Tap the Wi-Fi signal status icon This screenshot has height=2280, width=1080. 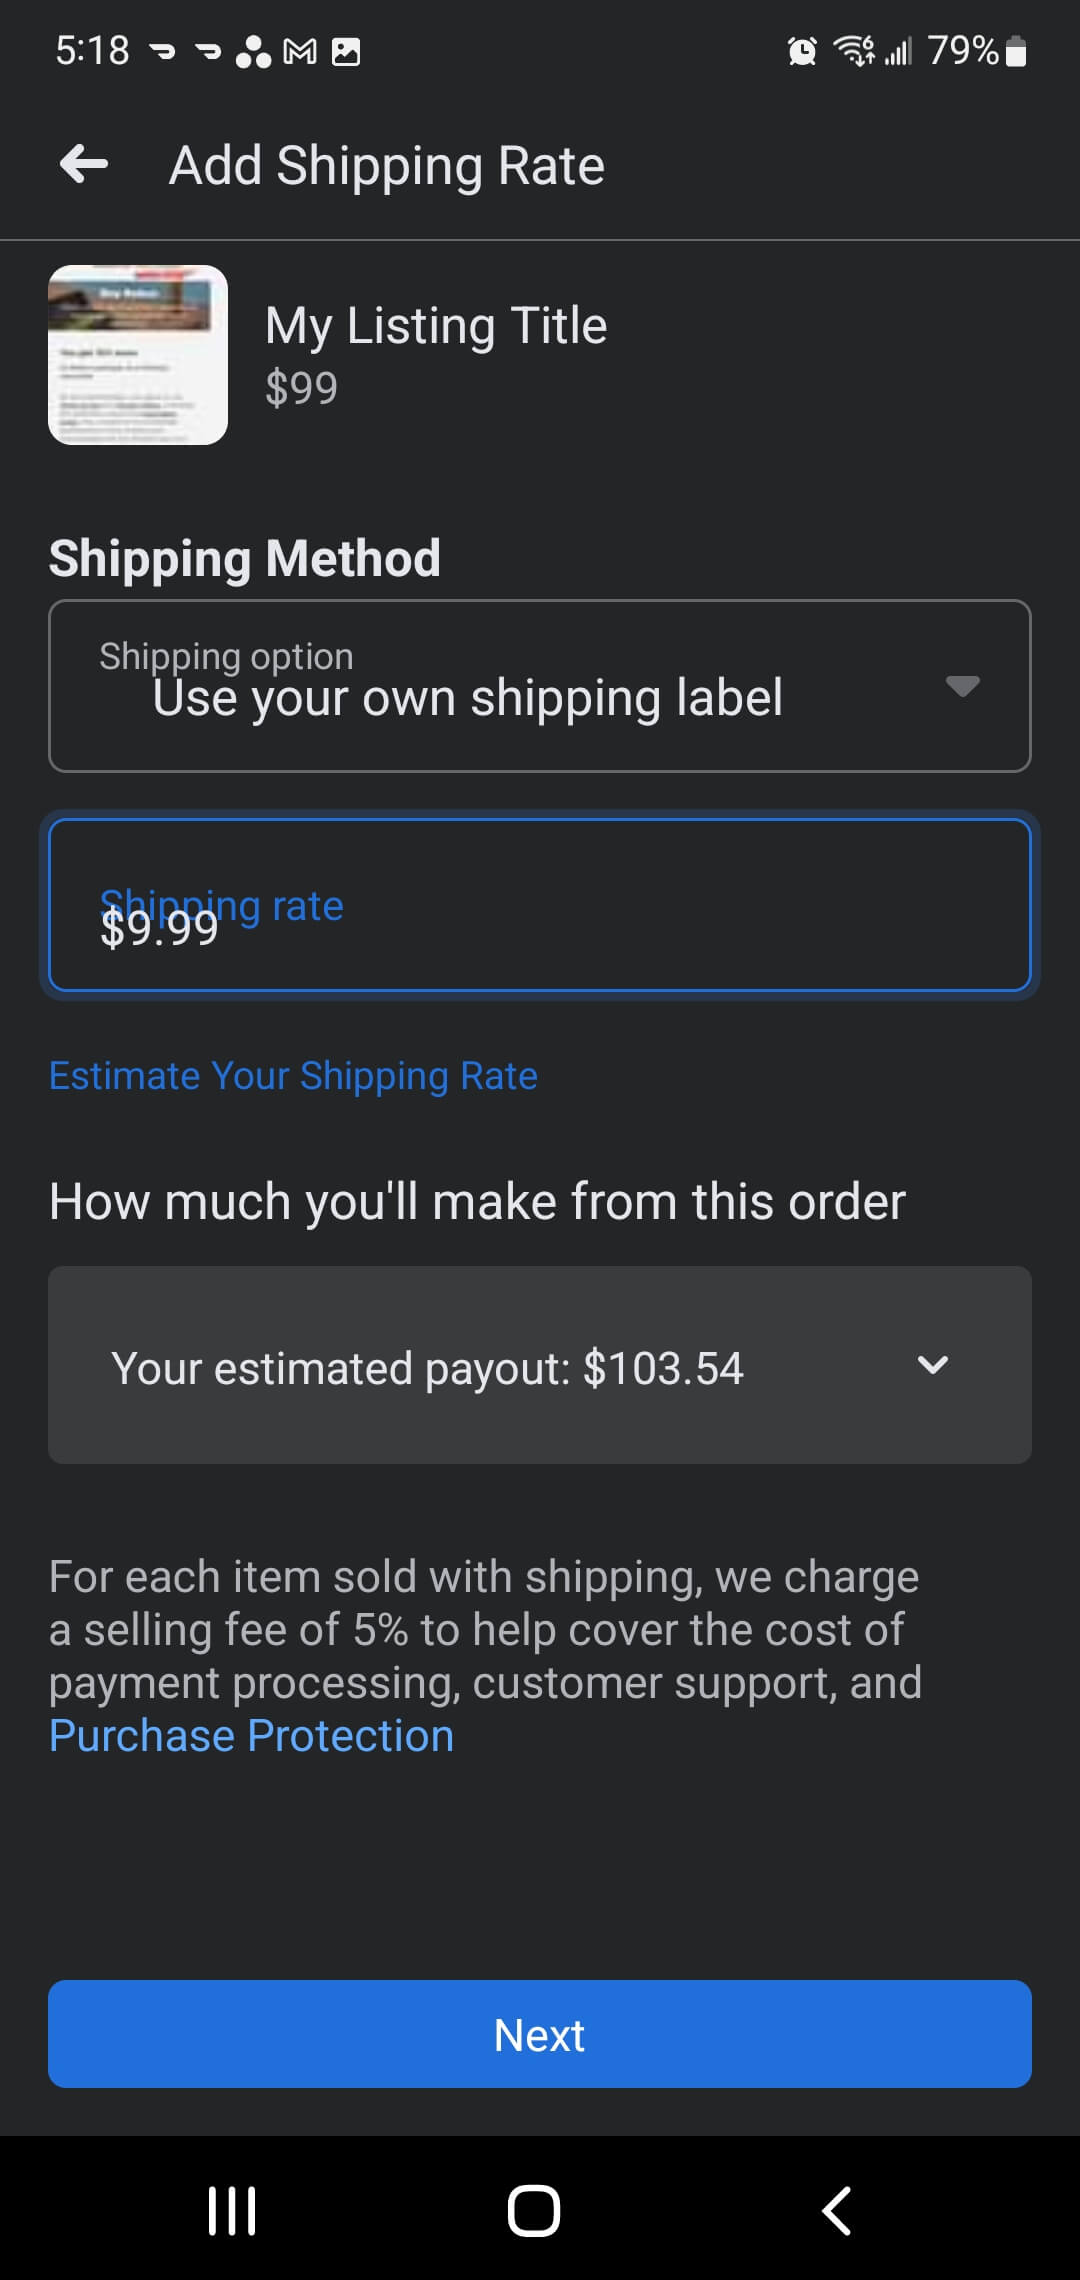coord(854,50)
